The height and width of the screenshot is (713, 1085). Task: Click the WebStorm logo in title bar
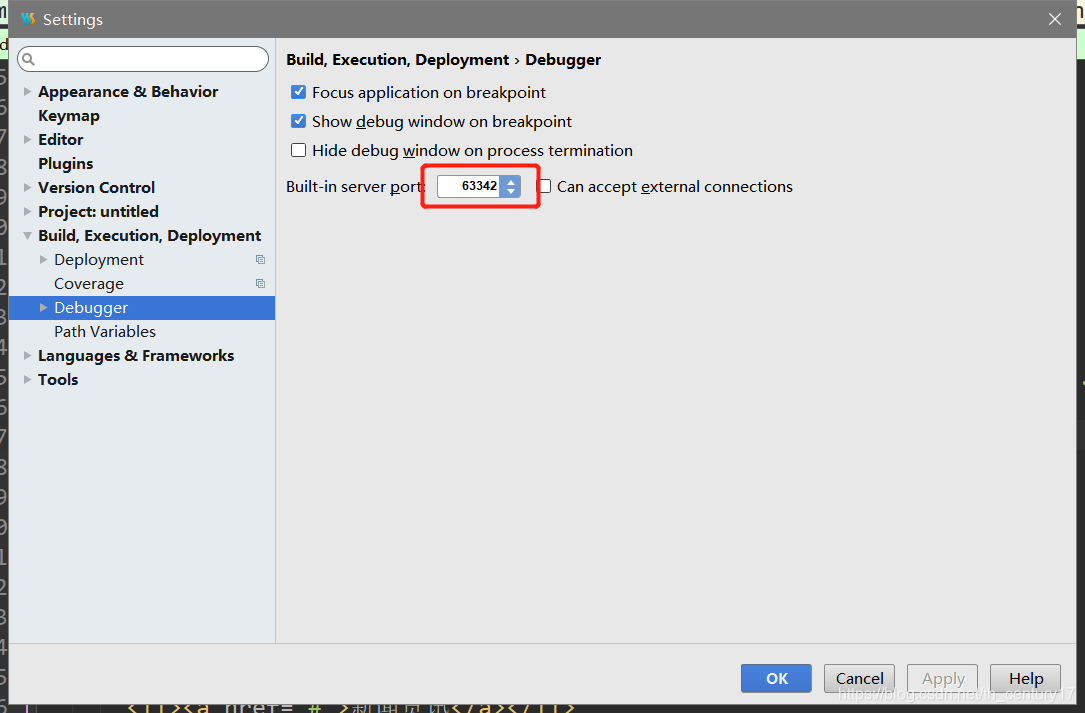click(28, 19)
